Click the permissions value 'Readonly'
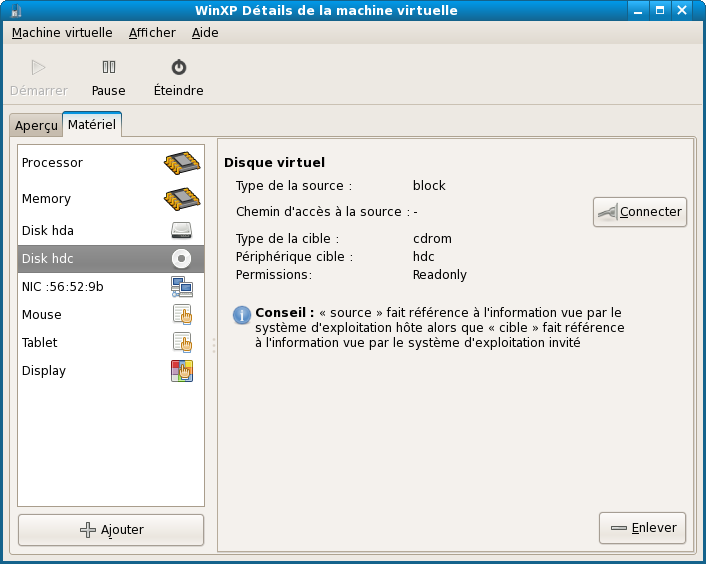 click(440, 275)
